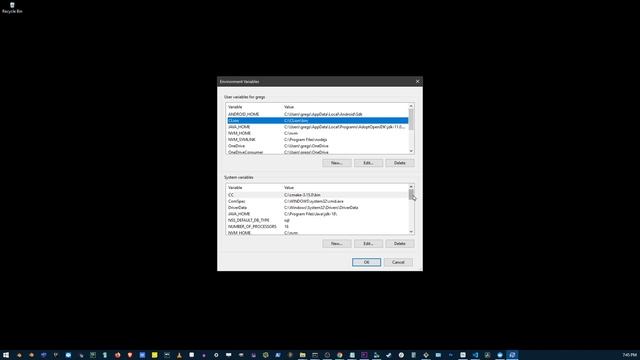The height and width of the screenshot is (360, 640).
Task: Click New under System variables
Action: coord(336,244)
